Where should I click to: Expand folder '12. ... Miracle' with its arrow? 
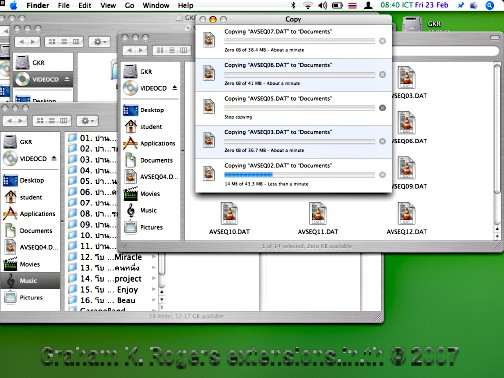(x=154, y=257)
